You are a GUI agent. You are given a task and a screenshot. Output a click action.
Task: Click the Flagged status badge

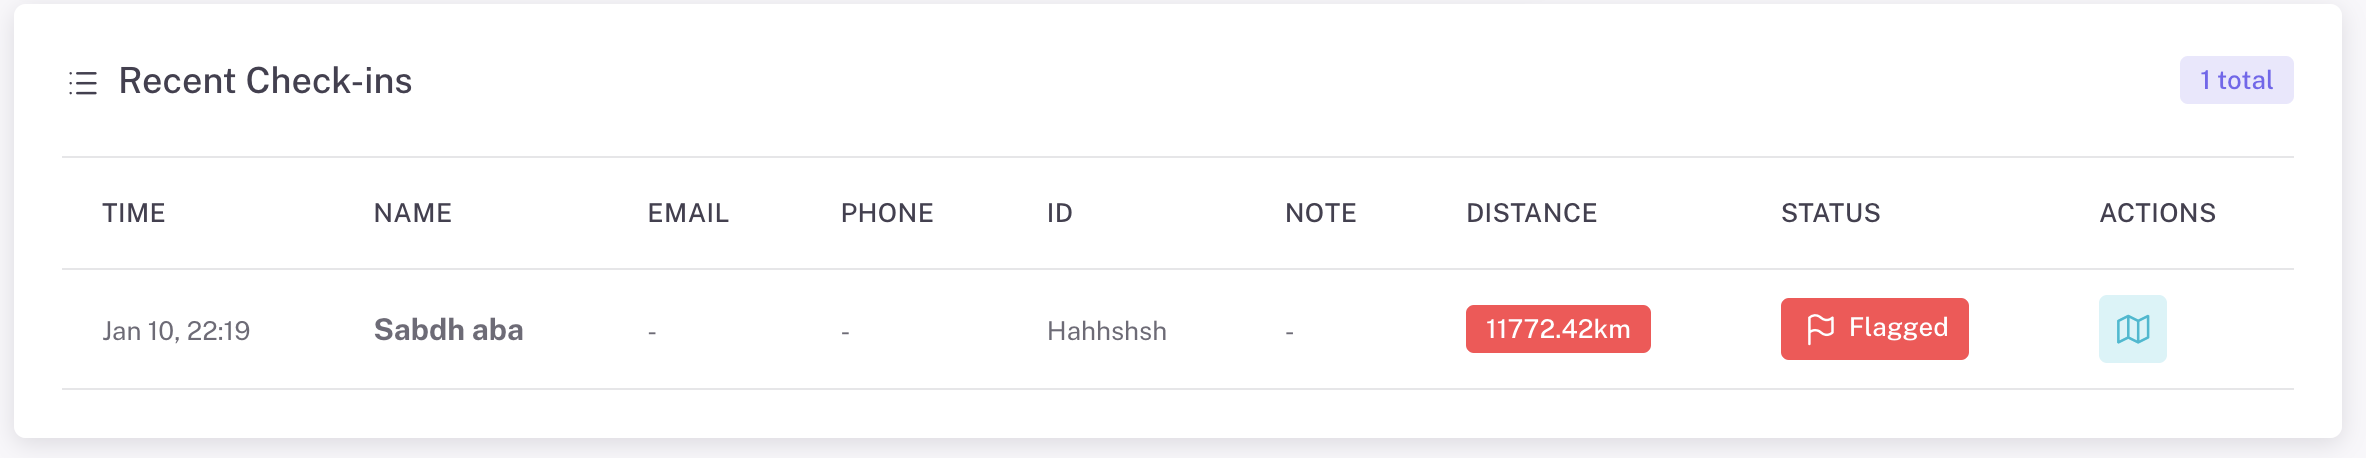[x=1874, y=329]
